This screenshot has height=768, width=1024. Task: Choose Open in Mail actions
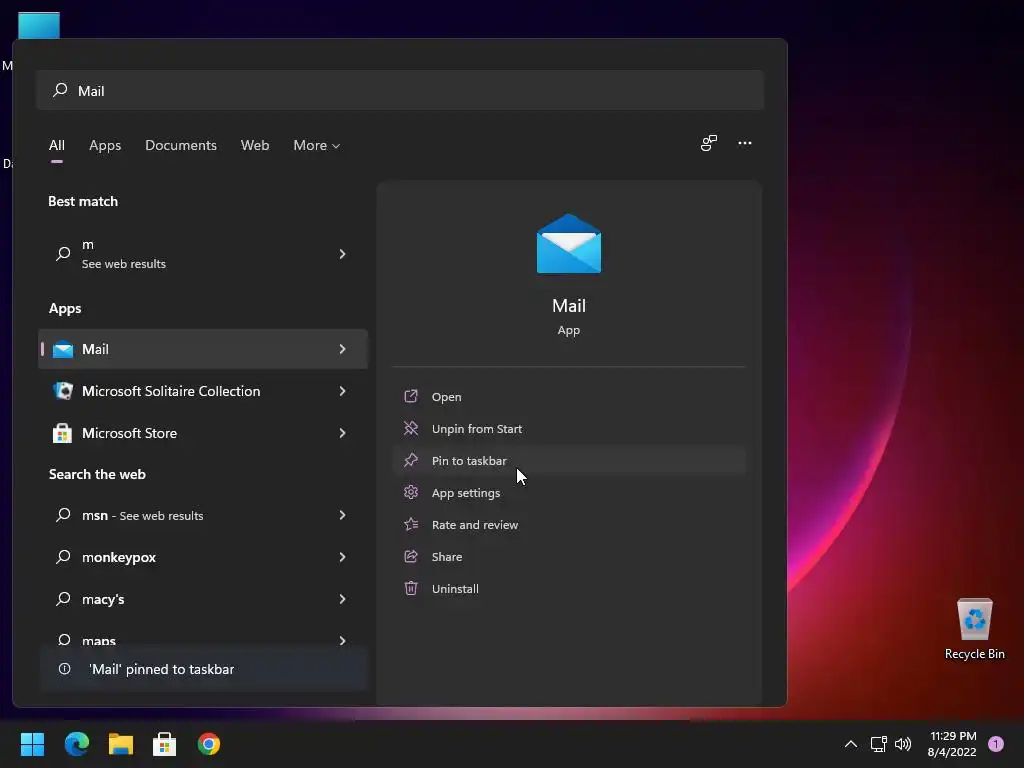click(569, 396)
